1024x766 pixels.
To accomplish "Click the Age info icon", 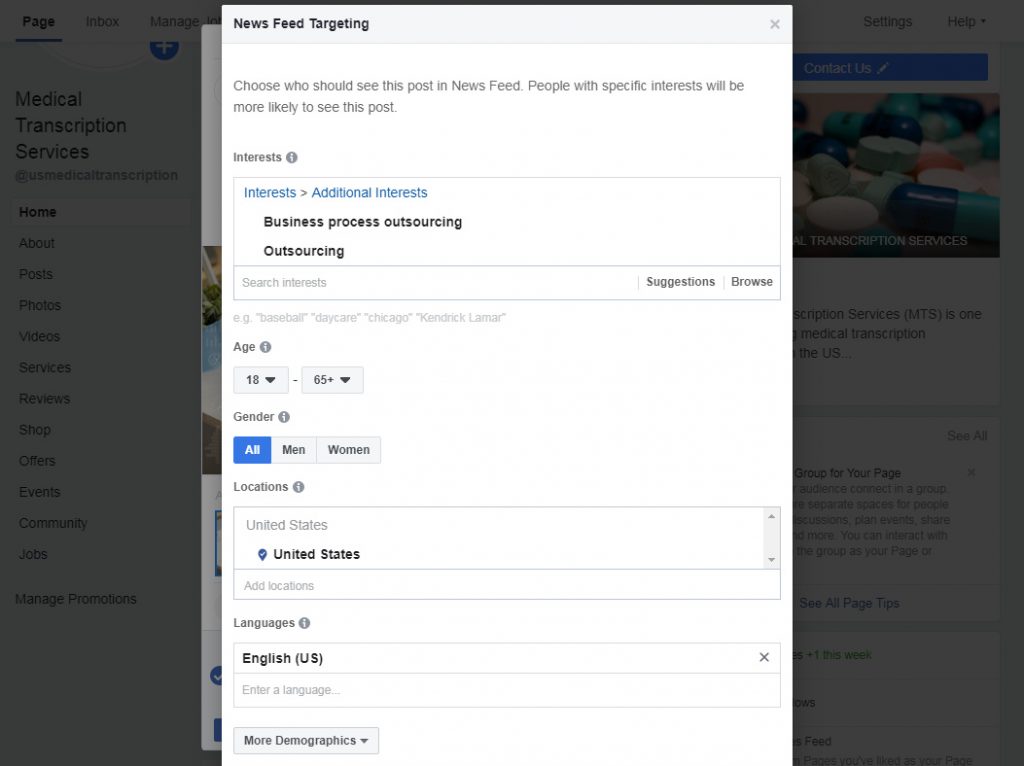I will (265, 347).
